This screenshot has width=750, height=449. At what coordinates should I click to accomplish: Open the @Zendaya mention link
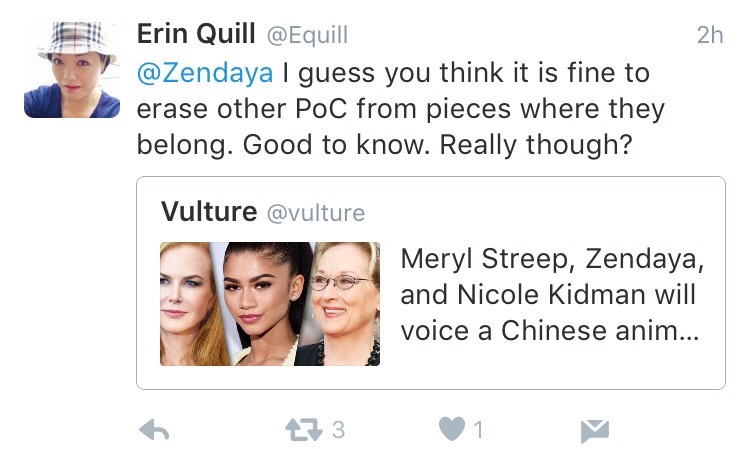pyautogui.click(x=204, y=73)
